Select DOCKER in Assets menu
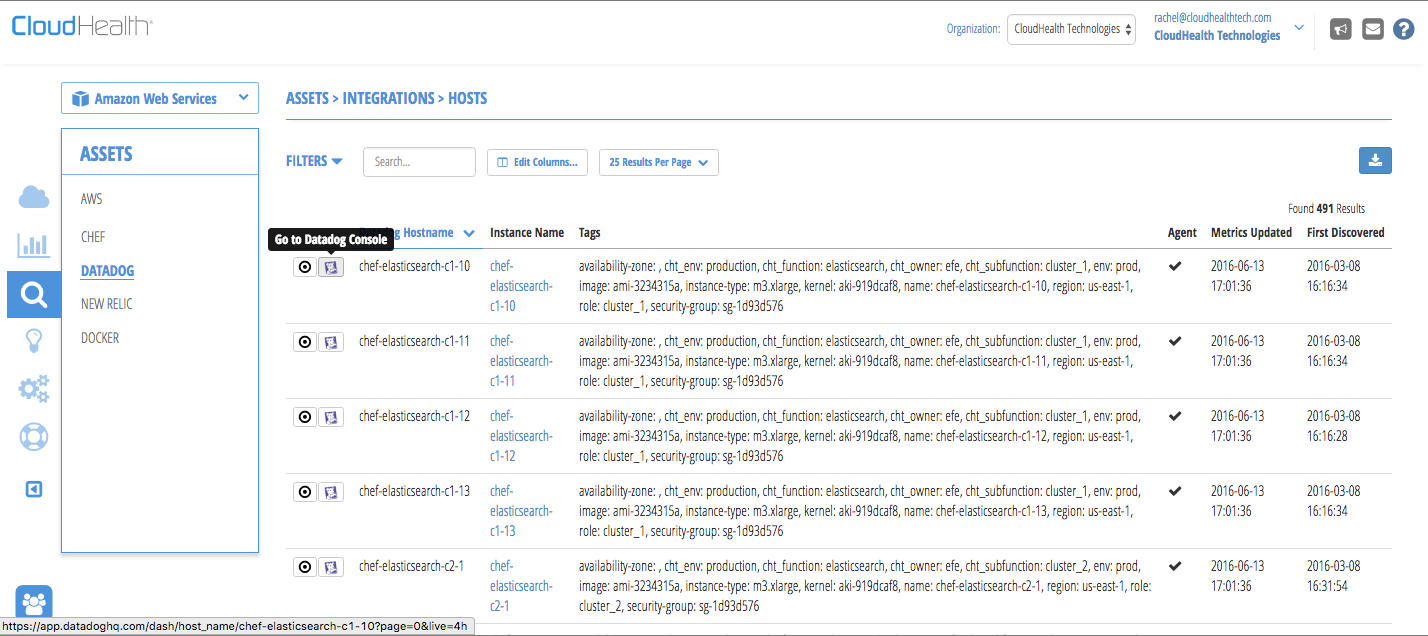Image resolution: width=1428 pixels, height=636 pixels. click(x=100, y=338)
